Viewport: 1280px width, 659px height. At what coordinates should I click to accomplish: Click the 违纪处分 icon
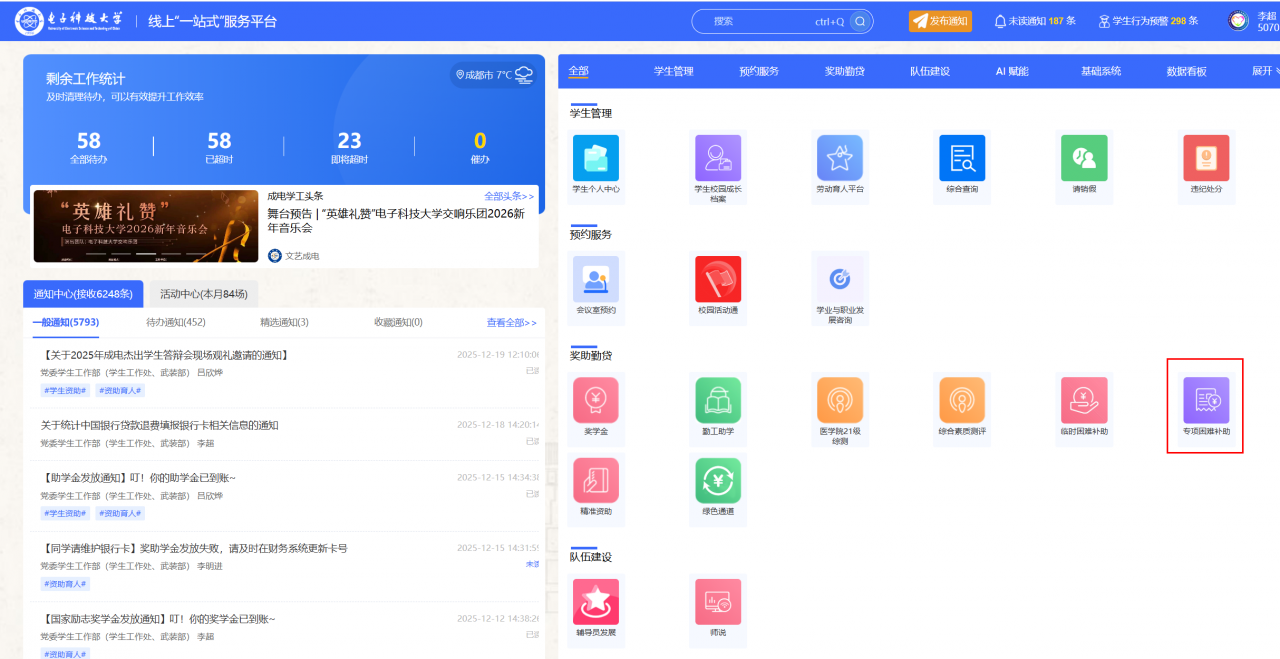[x=1206, y=159]
